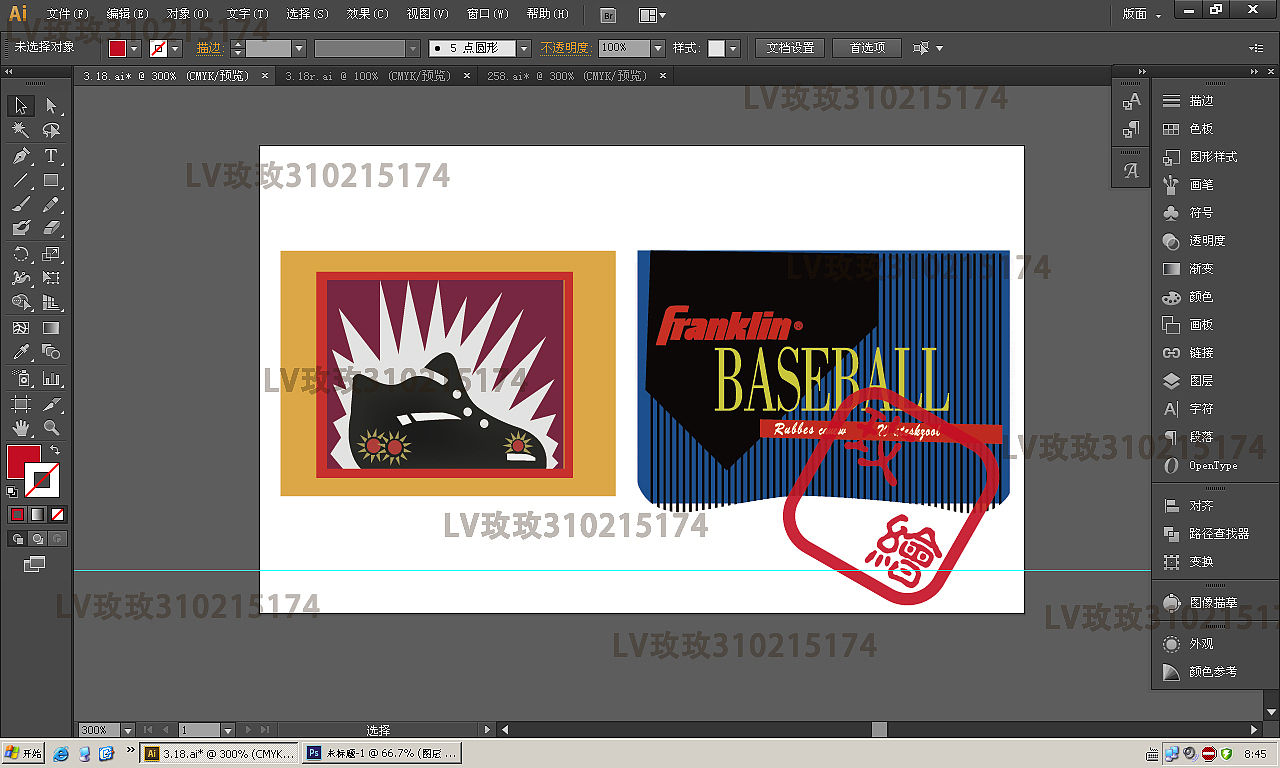This screenshot has height=768, width=1280.
Task: Toggle the 图层 (Layers) panel
Action: click(x=1200, y=381)
